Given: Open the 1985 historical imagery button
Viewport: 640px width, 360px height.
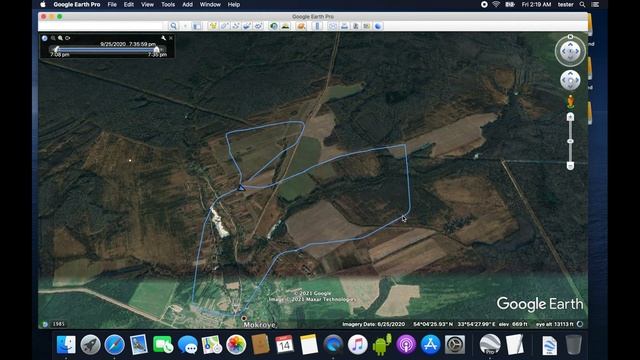Looking at the screenshot, I should (x=58, y=324).
